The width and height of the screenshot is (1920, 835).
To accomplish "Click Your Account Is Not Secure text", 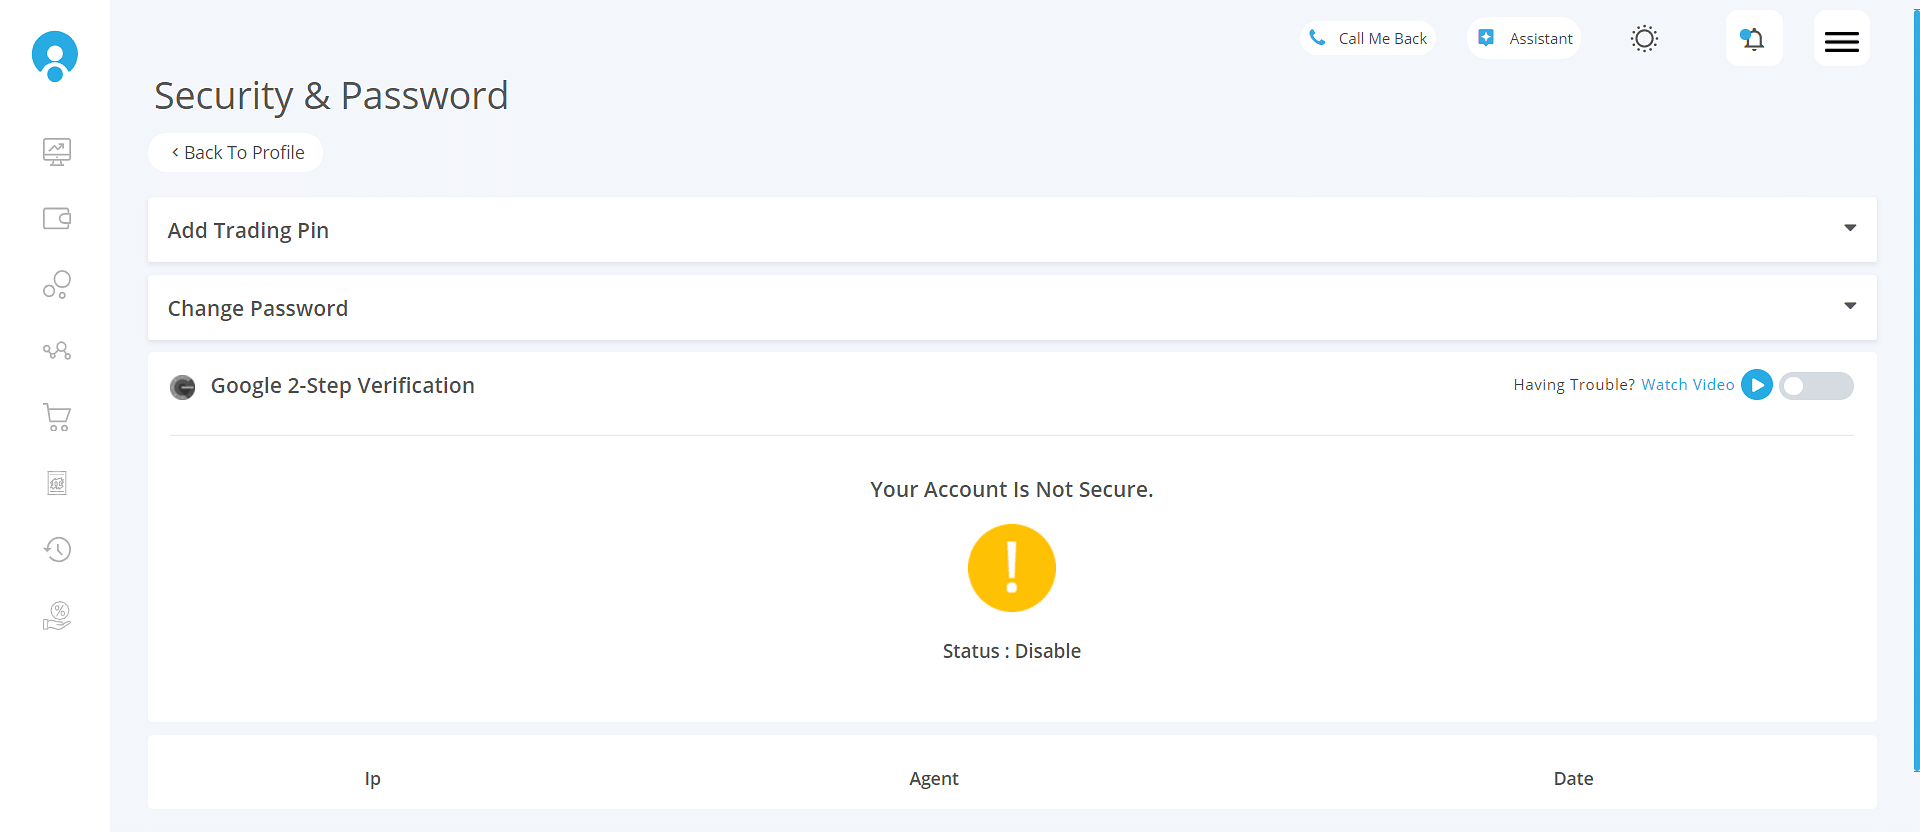I will (x=1012, y=490).
